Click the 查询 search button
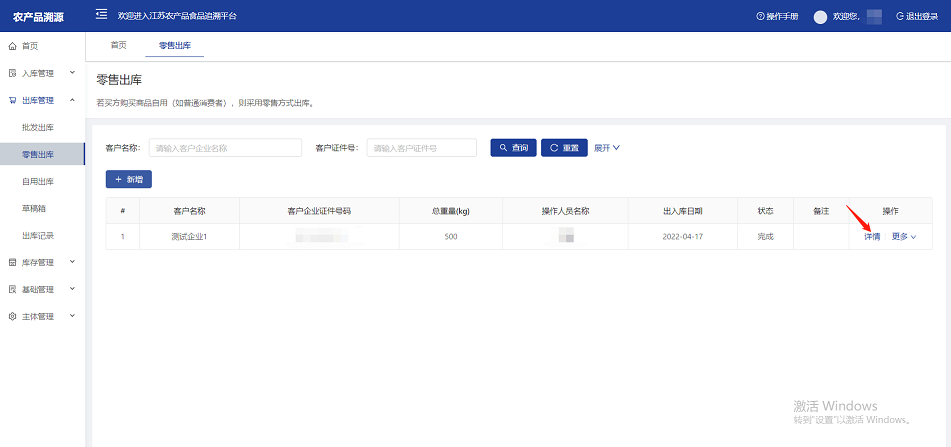951x447 pixels. (x=513, y=148)
